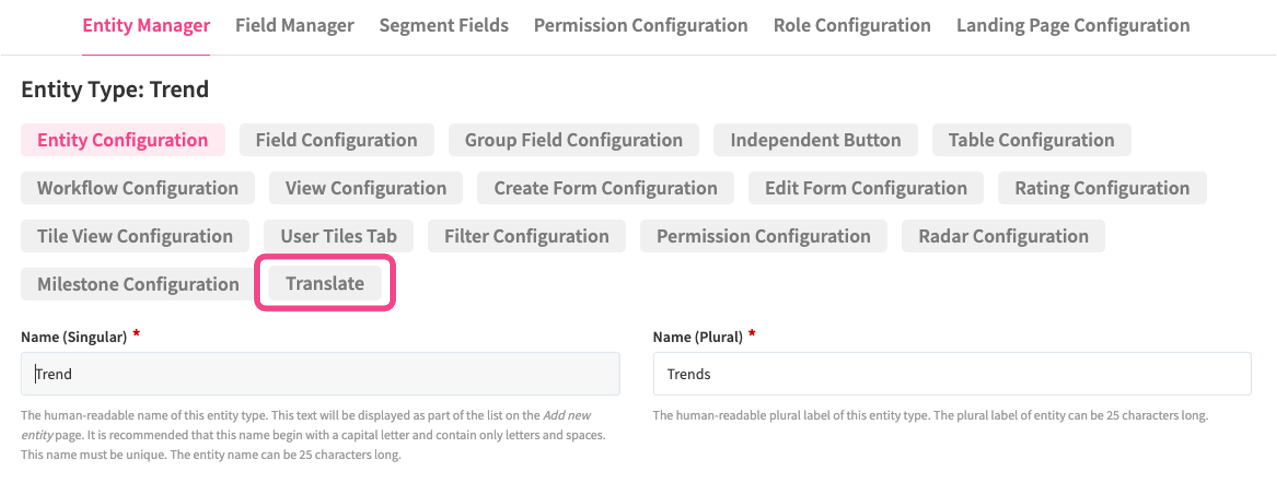The height and width of the screenshot is (481, 1277).
Task: Open Landing Page Configuration tab
Action: [x=1073, y=25]
